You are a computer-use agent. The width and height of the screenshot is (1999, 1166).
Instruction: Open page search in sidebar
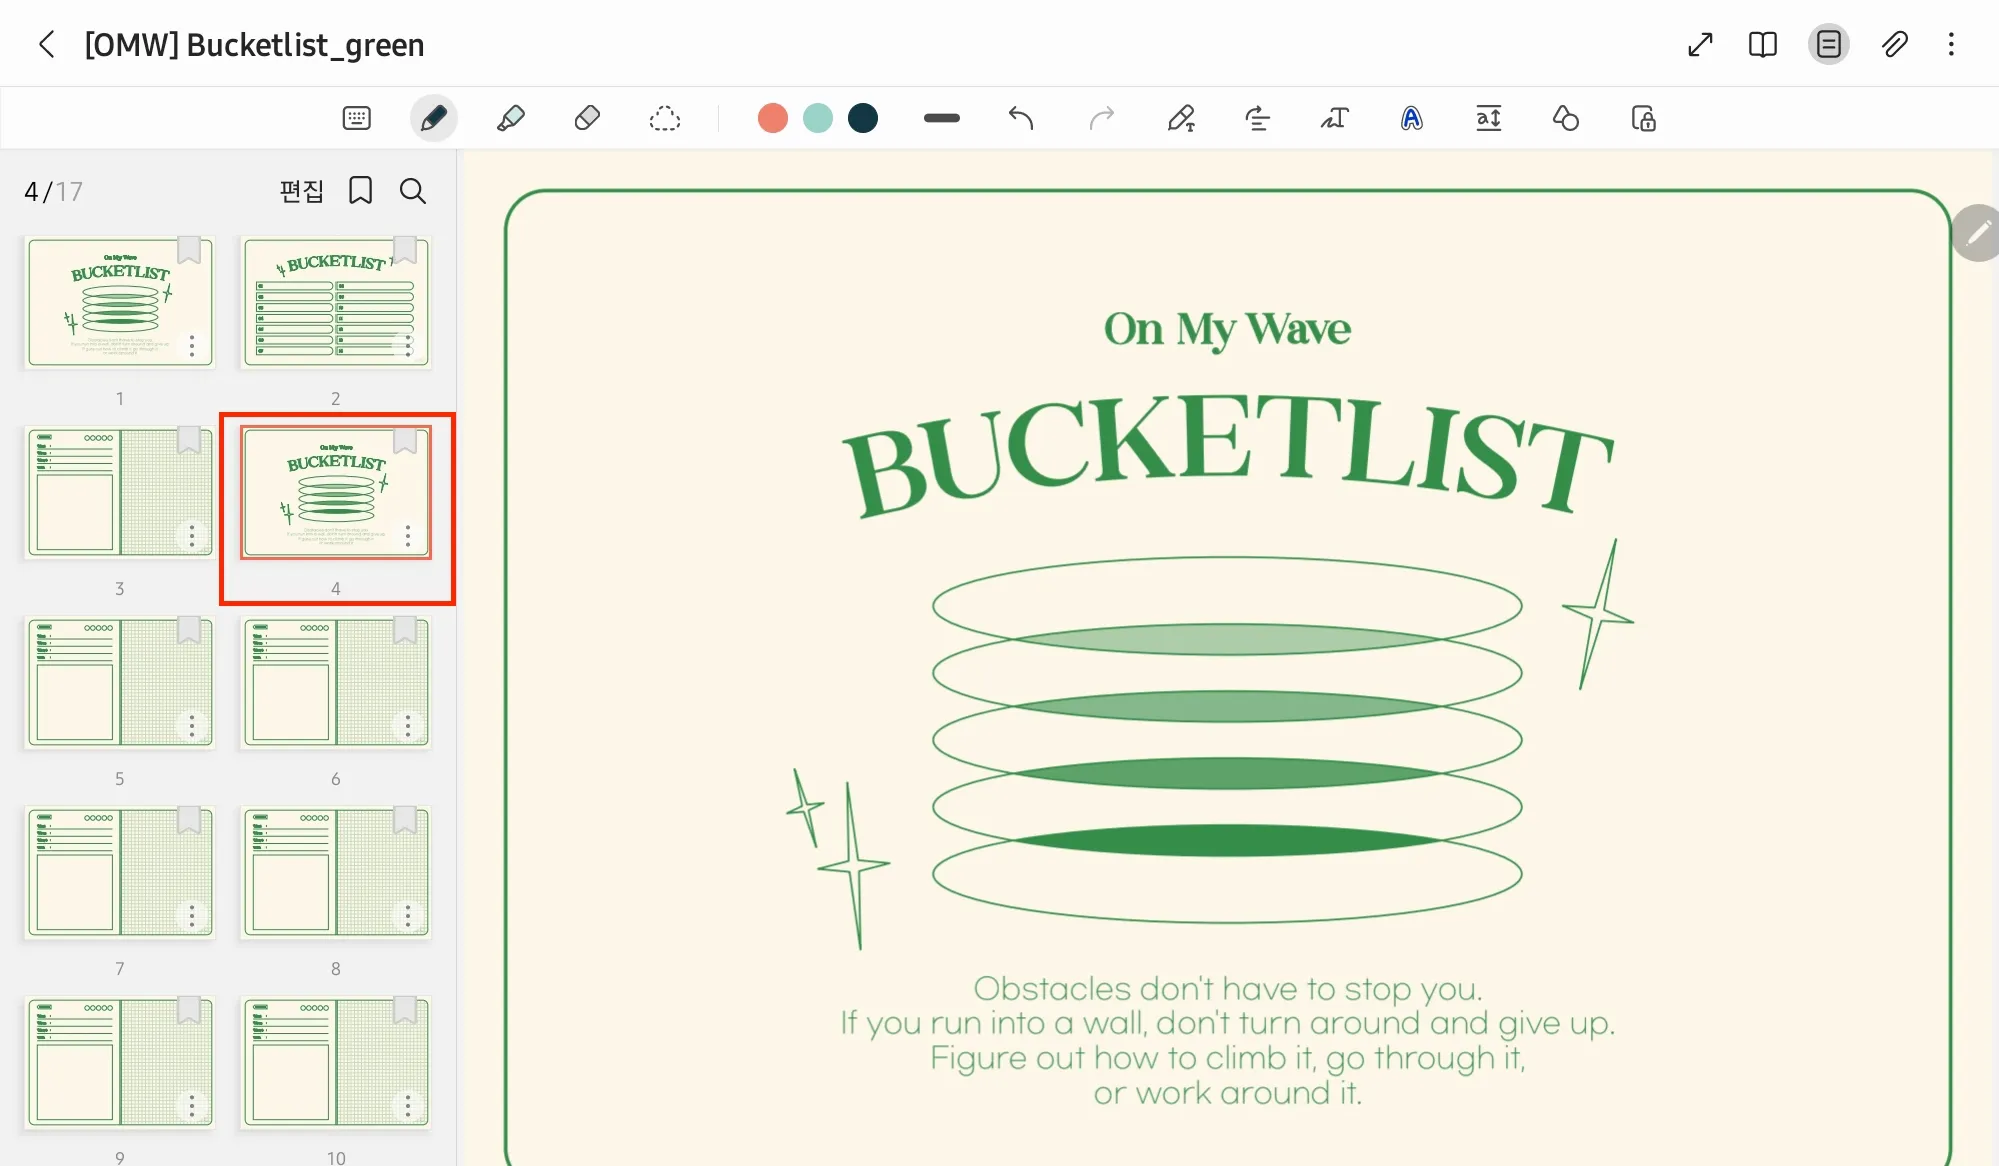coord(412,190)
